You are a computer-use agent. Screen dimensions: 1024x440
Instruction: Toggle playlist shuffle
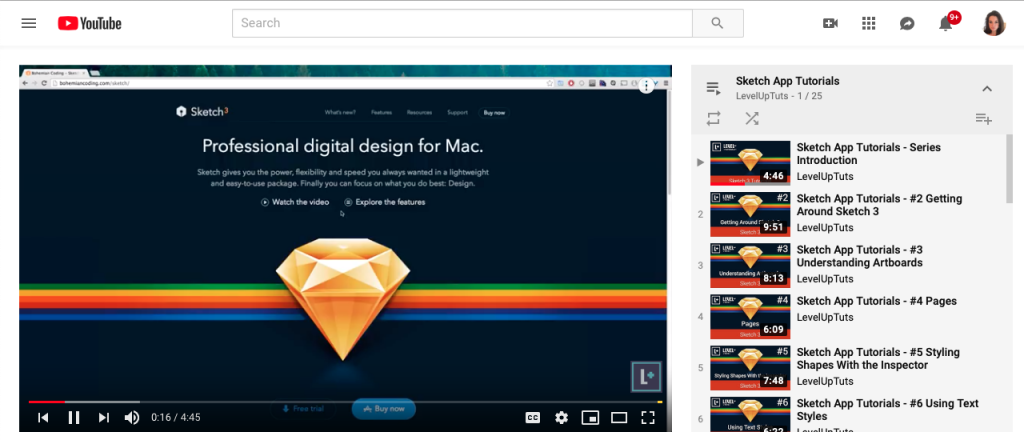pyautogui.click(x=752, y=118)
